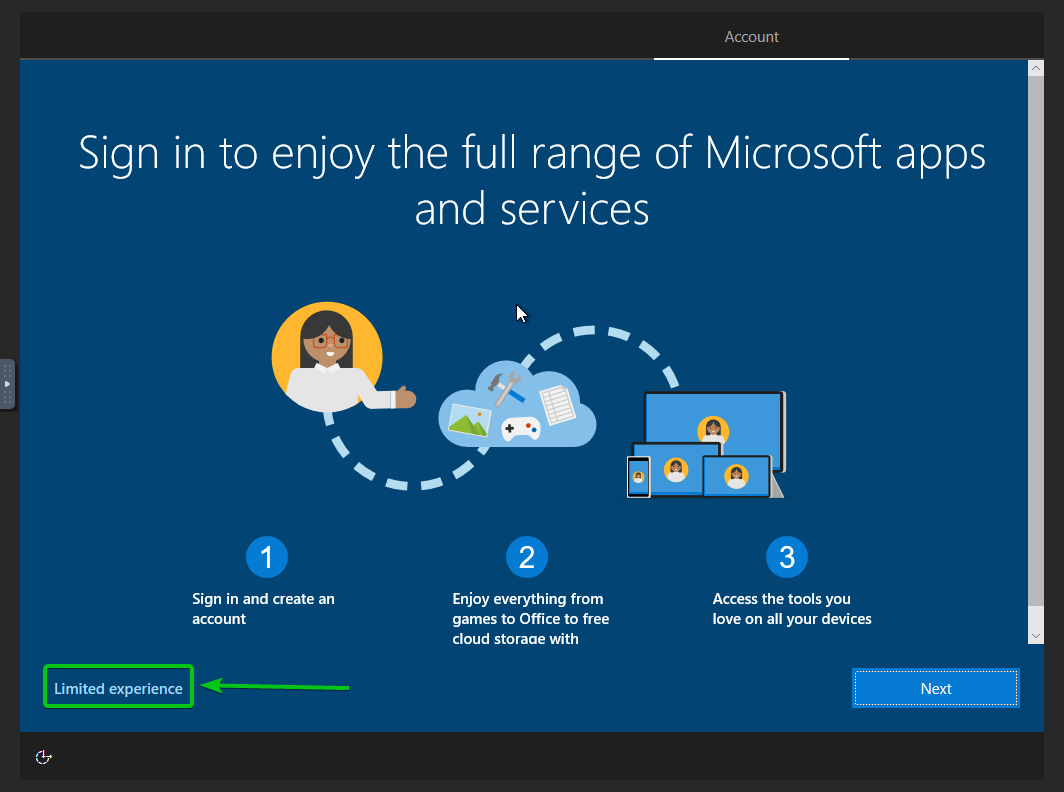Click the document sheet icon in the cloud
This screenshot has height=792, width=1064.
point(557,405)
